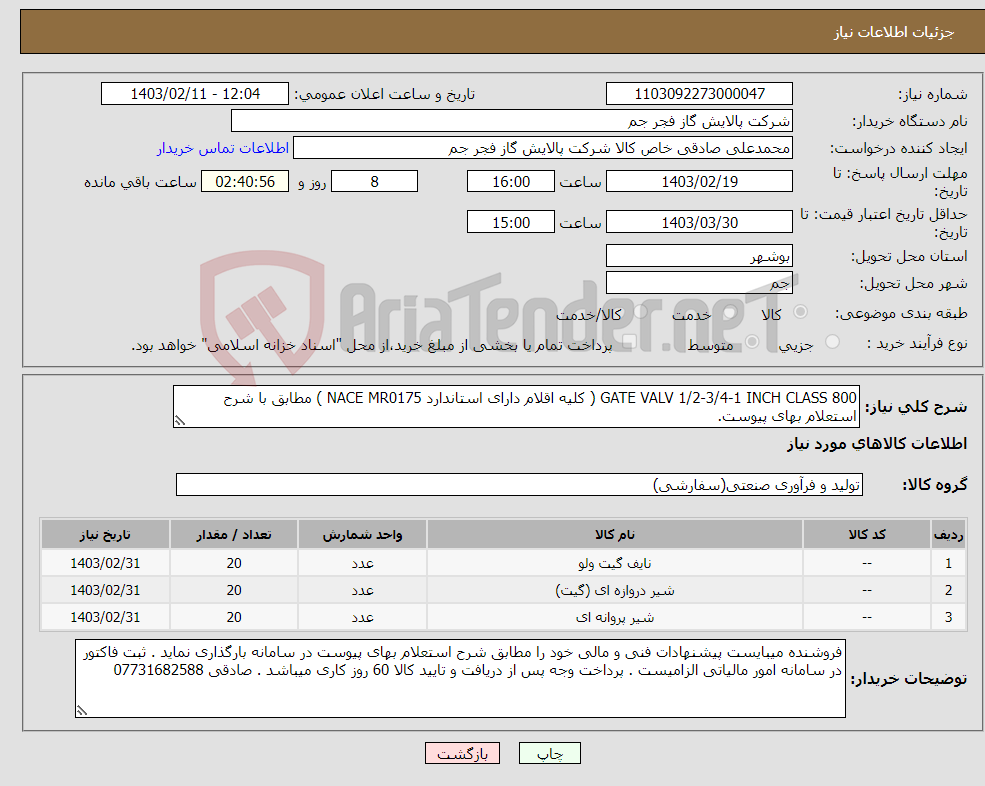This screenshot has height=786, width=985.
Task: Click quantity 20 in row 1
Action: click(234, 564)
